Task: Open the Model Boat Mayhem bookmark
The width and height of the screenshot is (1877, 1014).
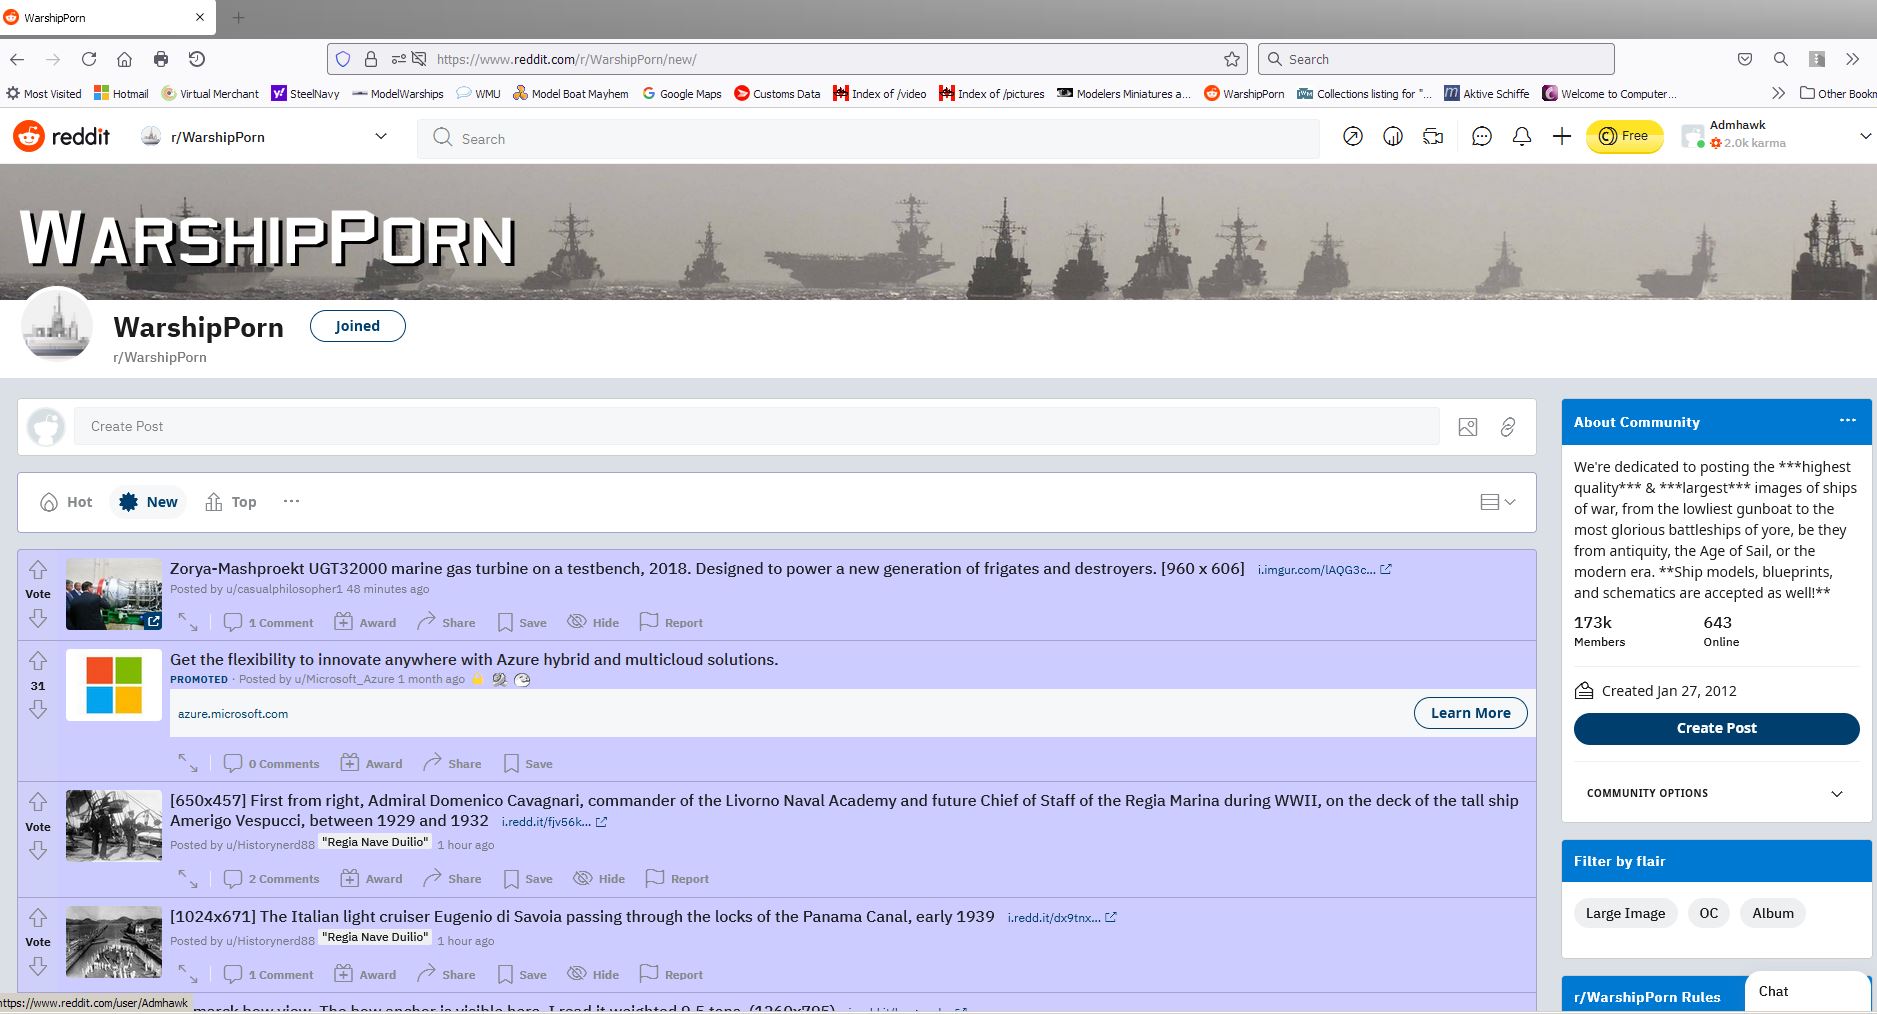Action: (570, 93)
